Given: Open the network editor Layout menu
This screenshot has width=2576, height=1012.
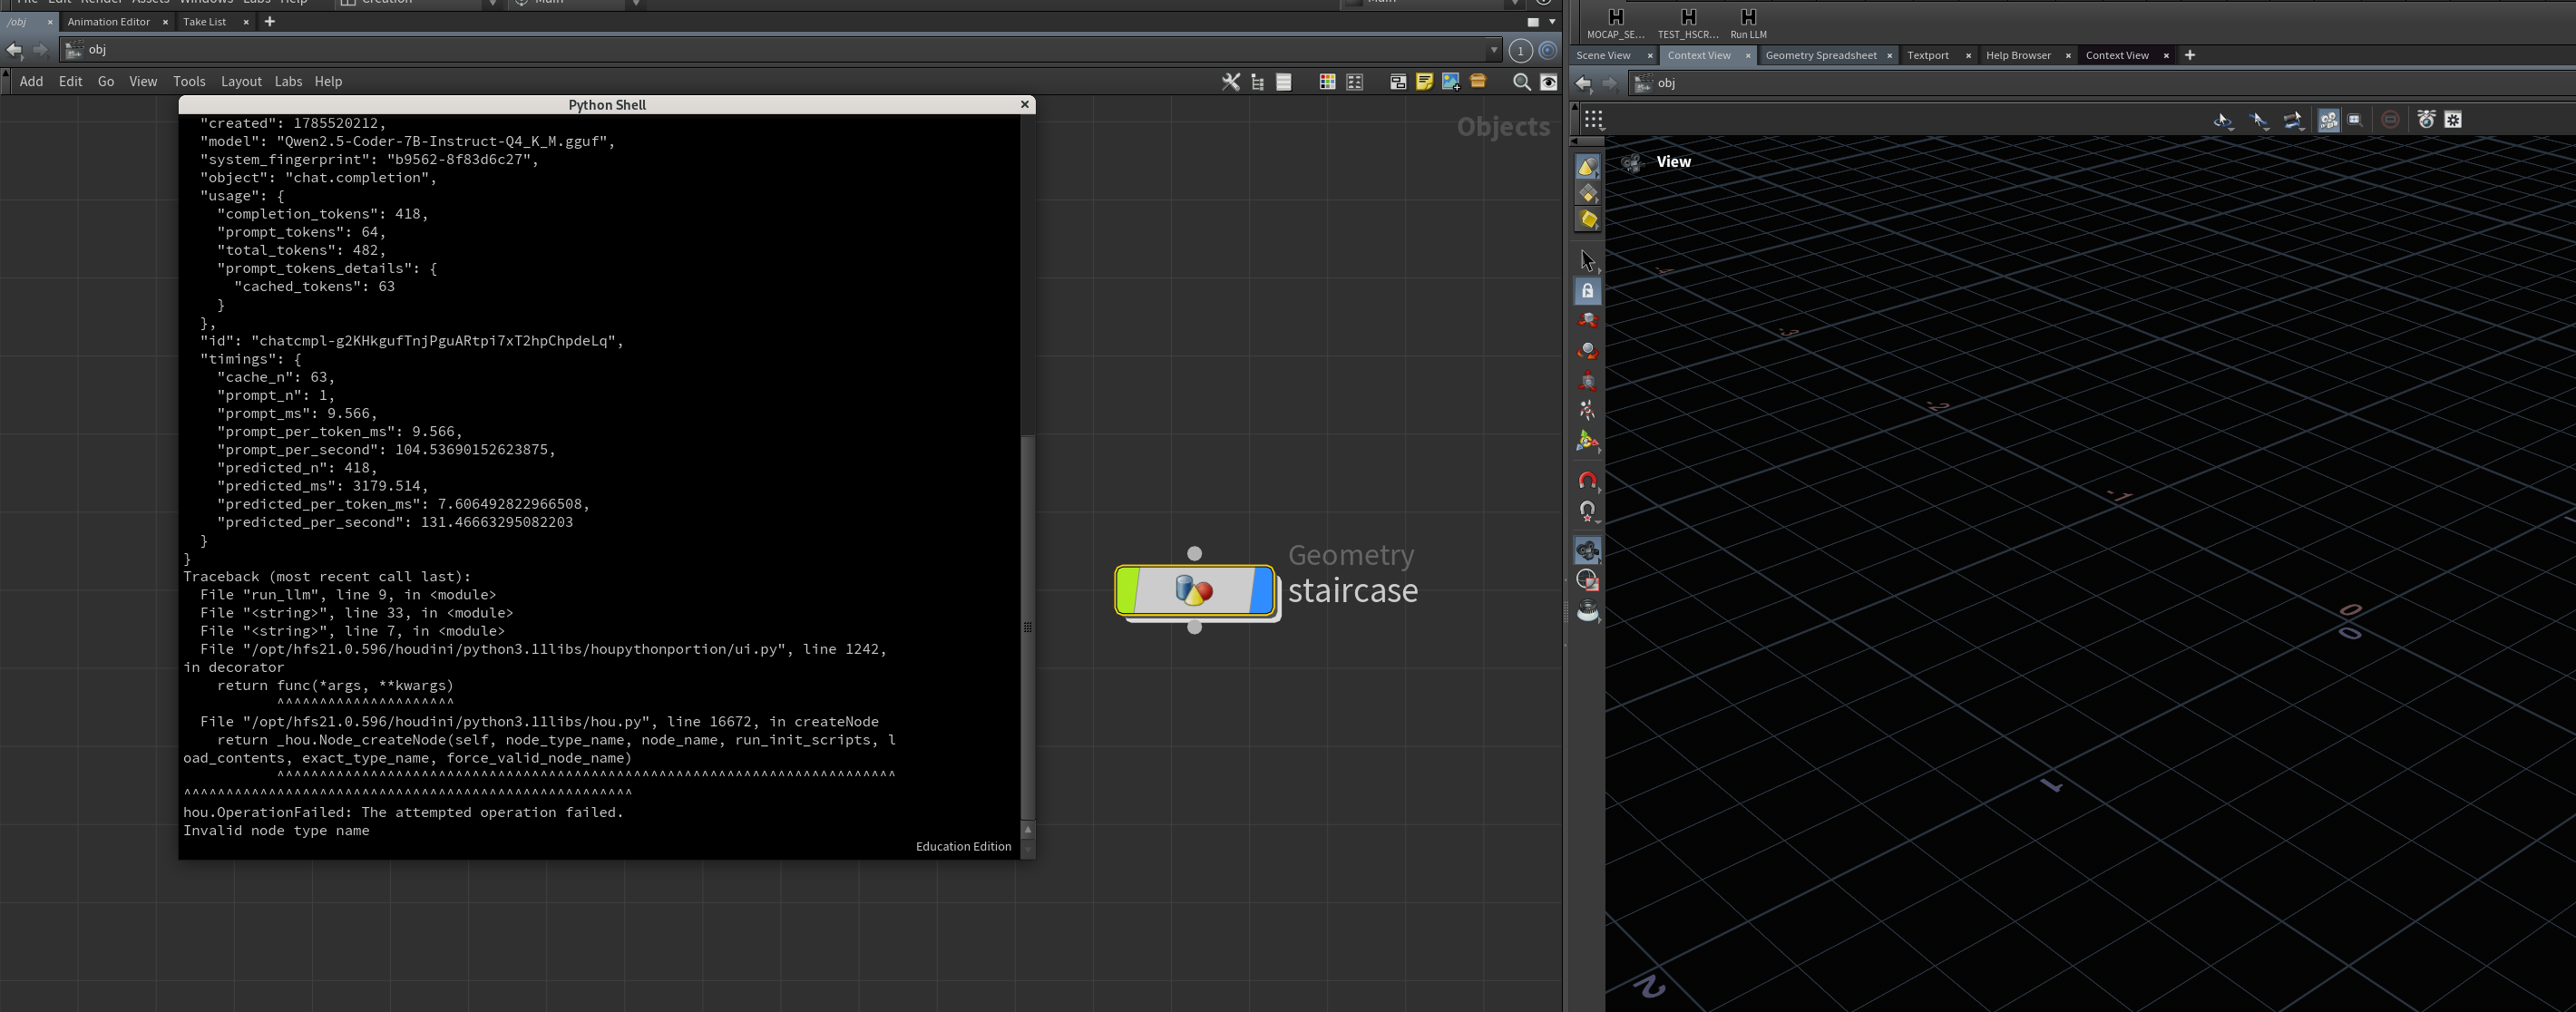Looking at the screenshot, I should (x=241, y=82).
